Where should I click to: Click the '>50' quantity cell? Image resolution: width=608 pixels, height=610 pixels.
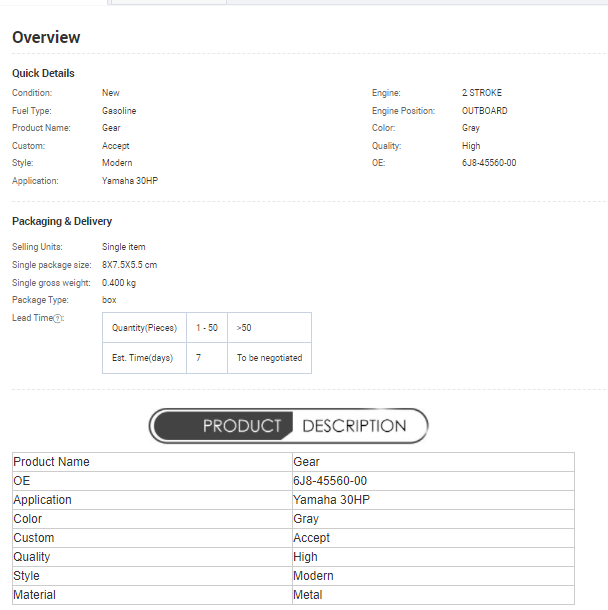(x=244, y=328)
